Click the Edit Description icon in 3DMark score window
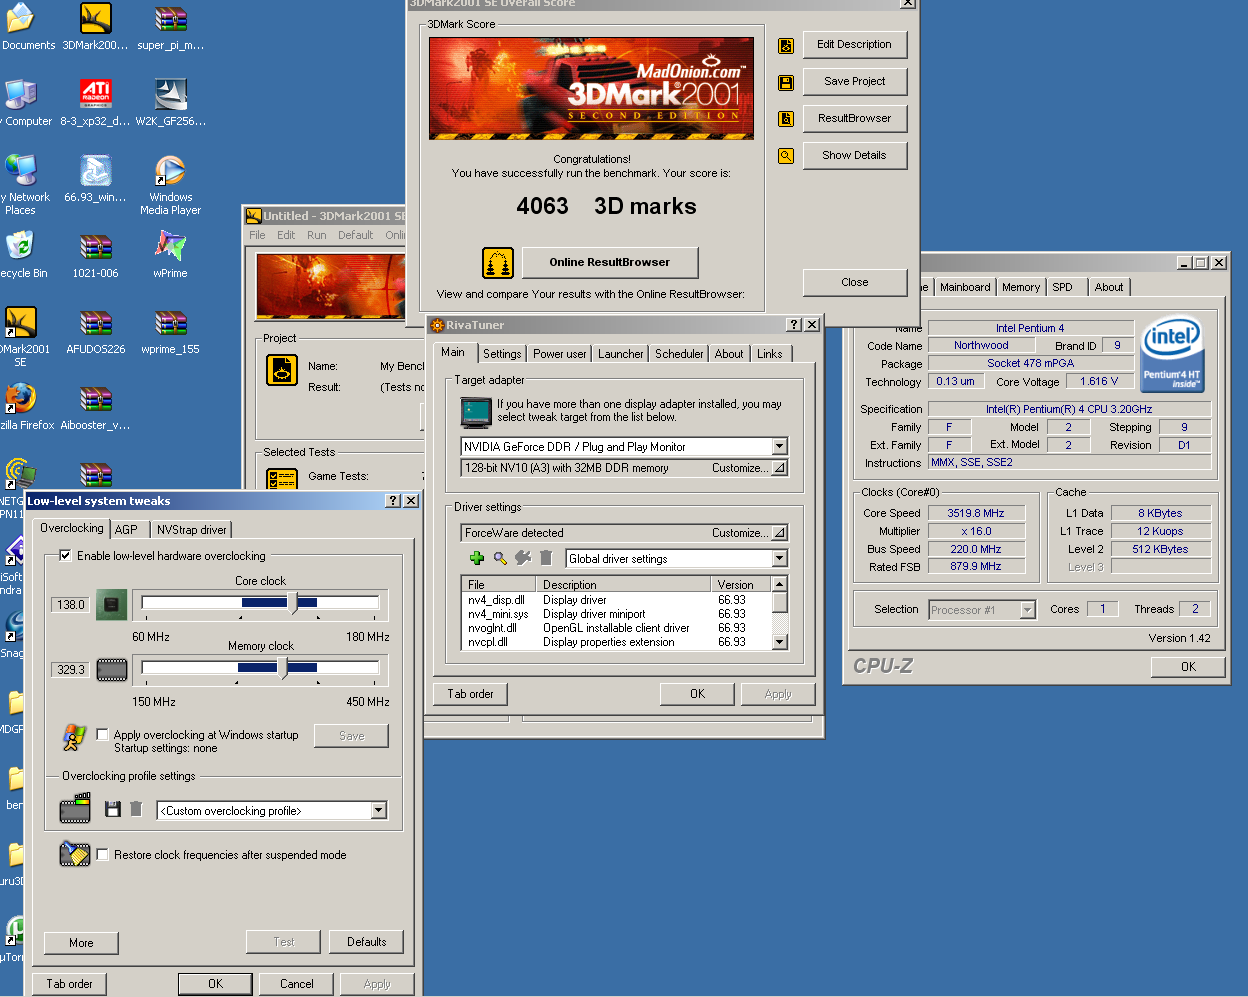Image resolution: width=1248 pixels, height=997 pixels. (786, 45)
